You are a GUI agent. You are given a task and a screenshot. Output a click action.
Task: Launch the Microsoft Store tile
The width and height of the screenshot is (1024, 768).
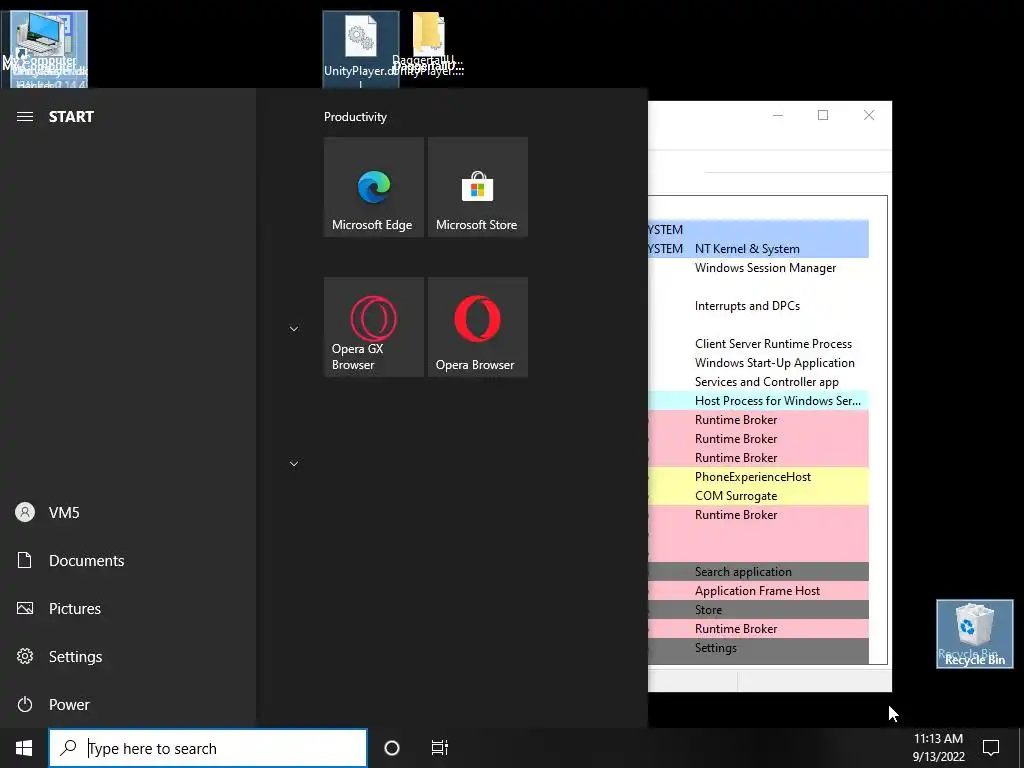tap(477, 187)
